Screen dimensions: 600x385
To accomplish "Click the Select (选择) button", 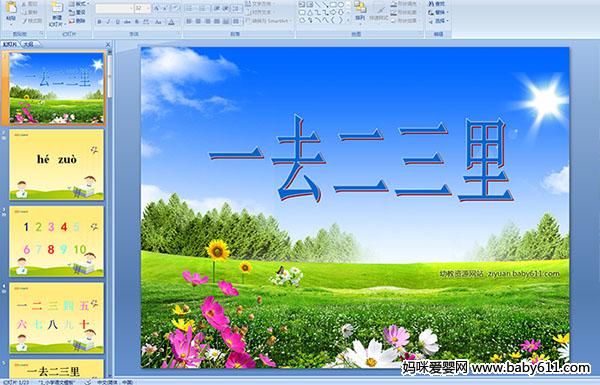I will click(x=439, y=21).
